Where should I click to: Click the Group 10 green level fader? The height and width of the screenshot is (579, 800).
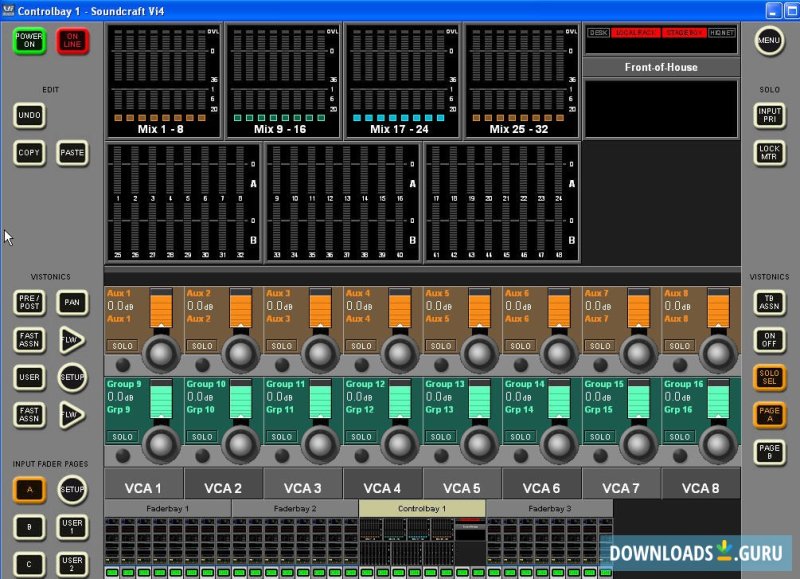(x=241, y=399)
